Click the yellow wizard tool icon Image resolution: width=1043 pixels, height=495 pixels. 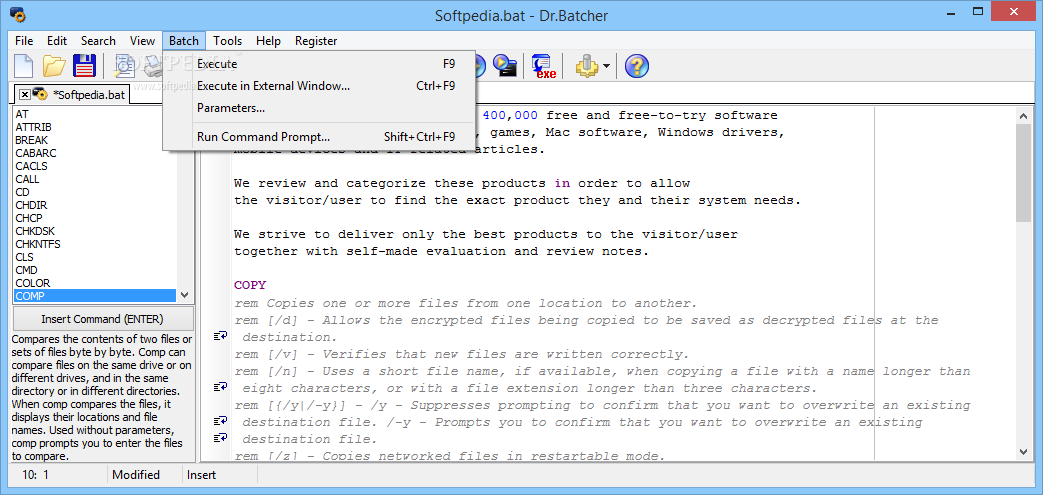pyautogui.click(x=587, y=66)
